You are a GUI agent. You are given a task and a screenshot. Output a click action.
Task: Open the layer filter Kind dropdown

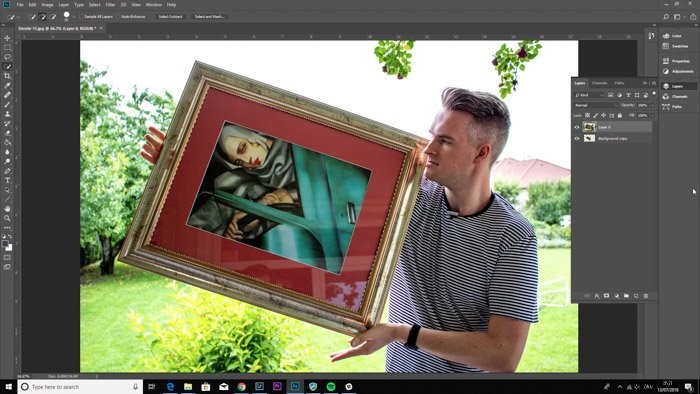coord(589,95)
